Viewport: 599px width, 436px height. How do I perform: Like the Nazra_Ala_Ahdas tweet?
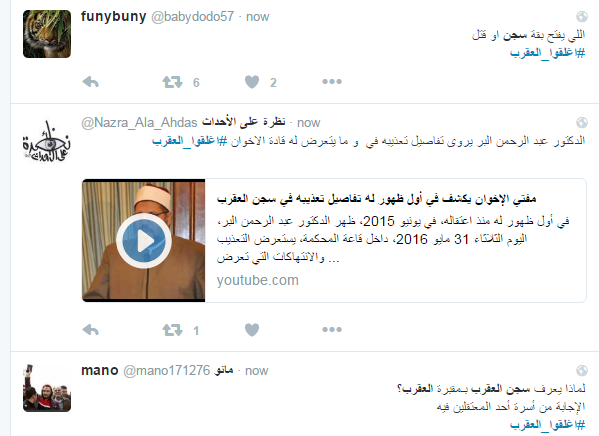click(x=252, y=330)
